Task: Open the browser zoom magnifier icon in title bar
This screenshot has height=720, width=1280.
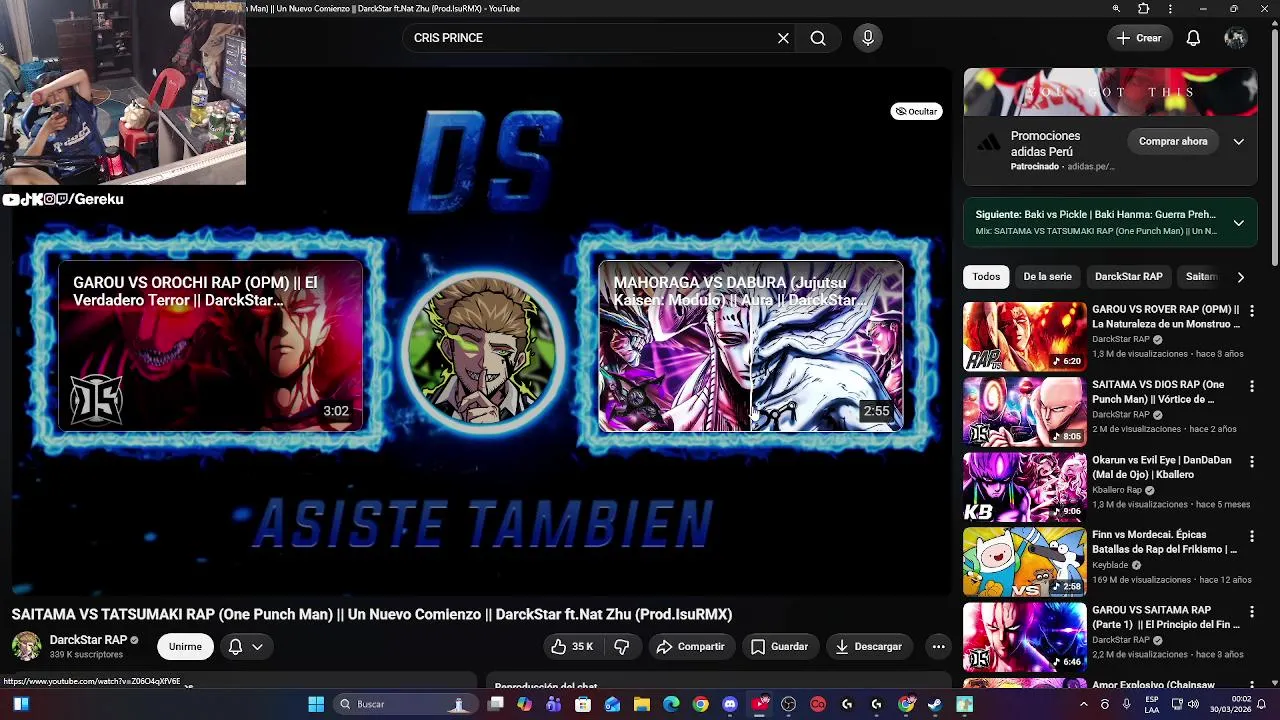Action: (x=1116, y=9)
